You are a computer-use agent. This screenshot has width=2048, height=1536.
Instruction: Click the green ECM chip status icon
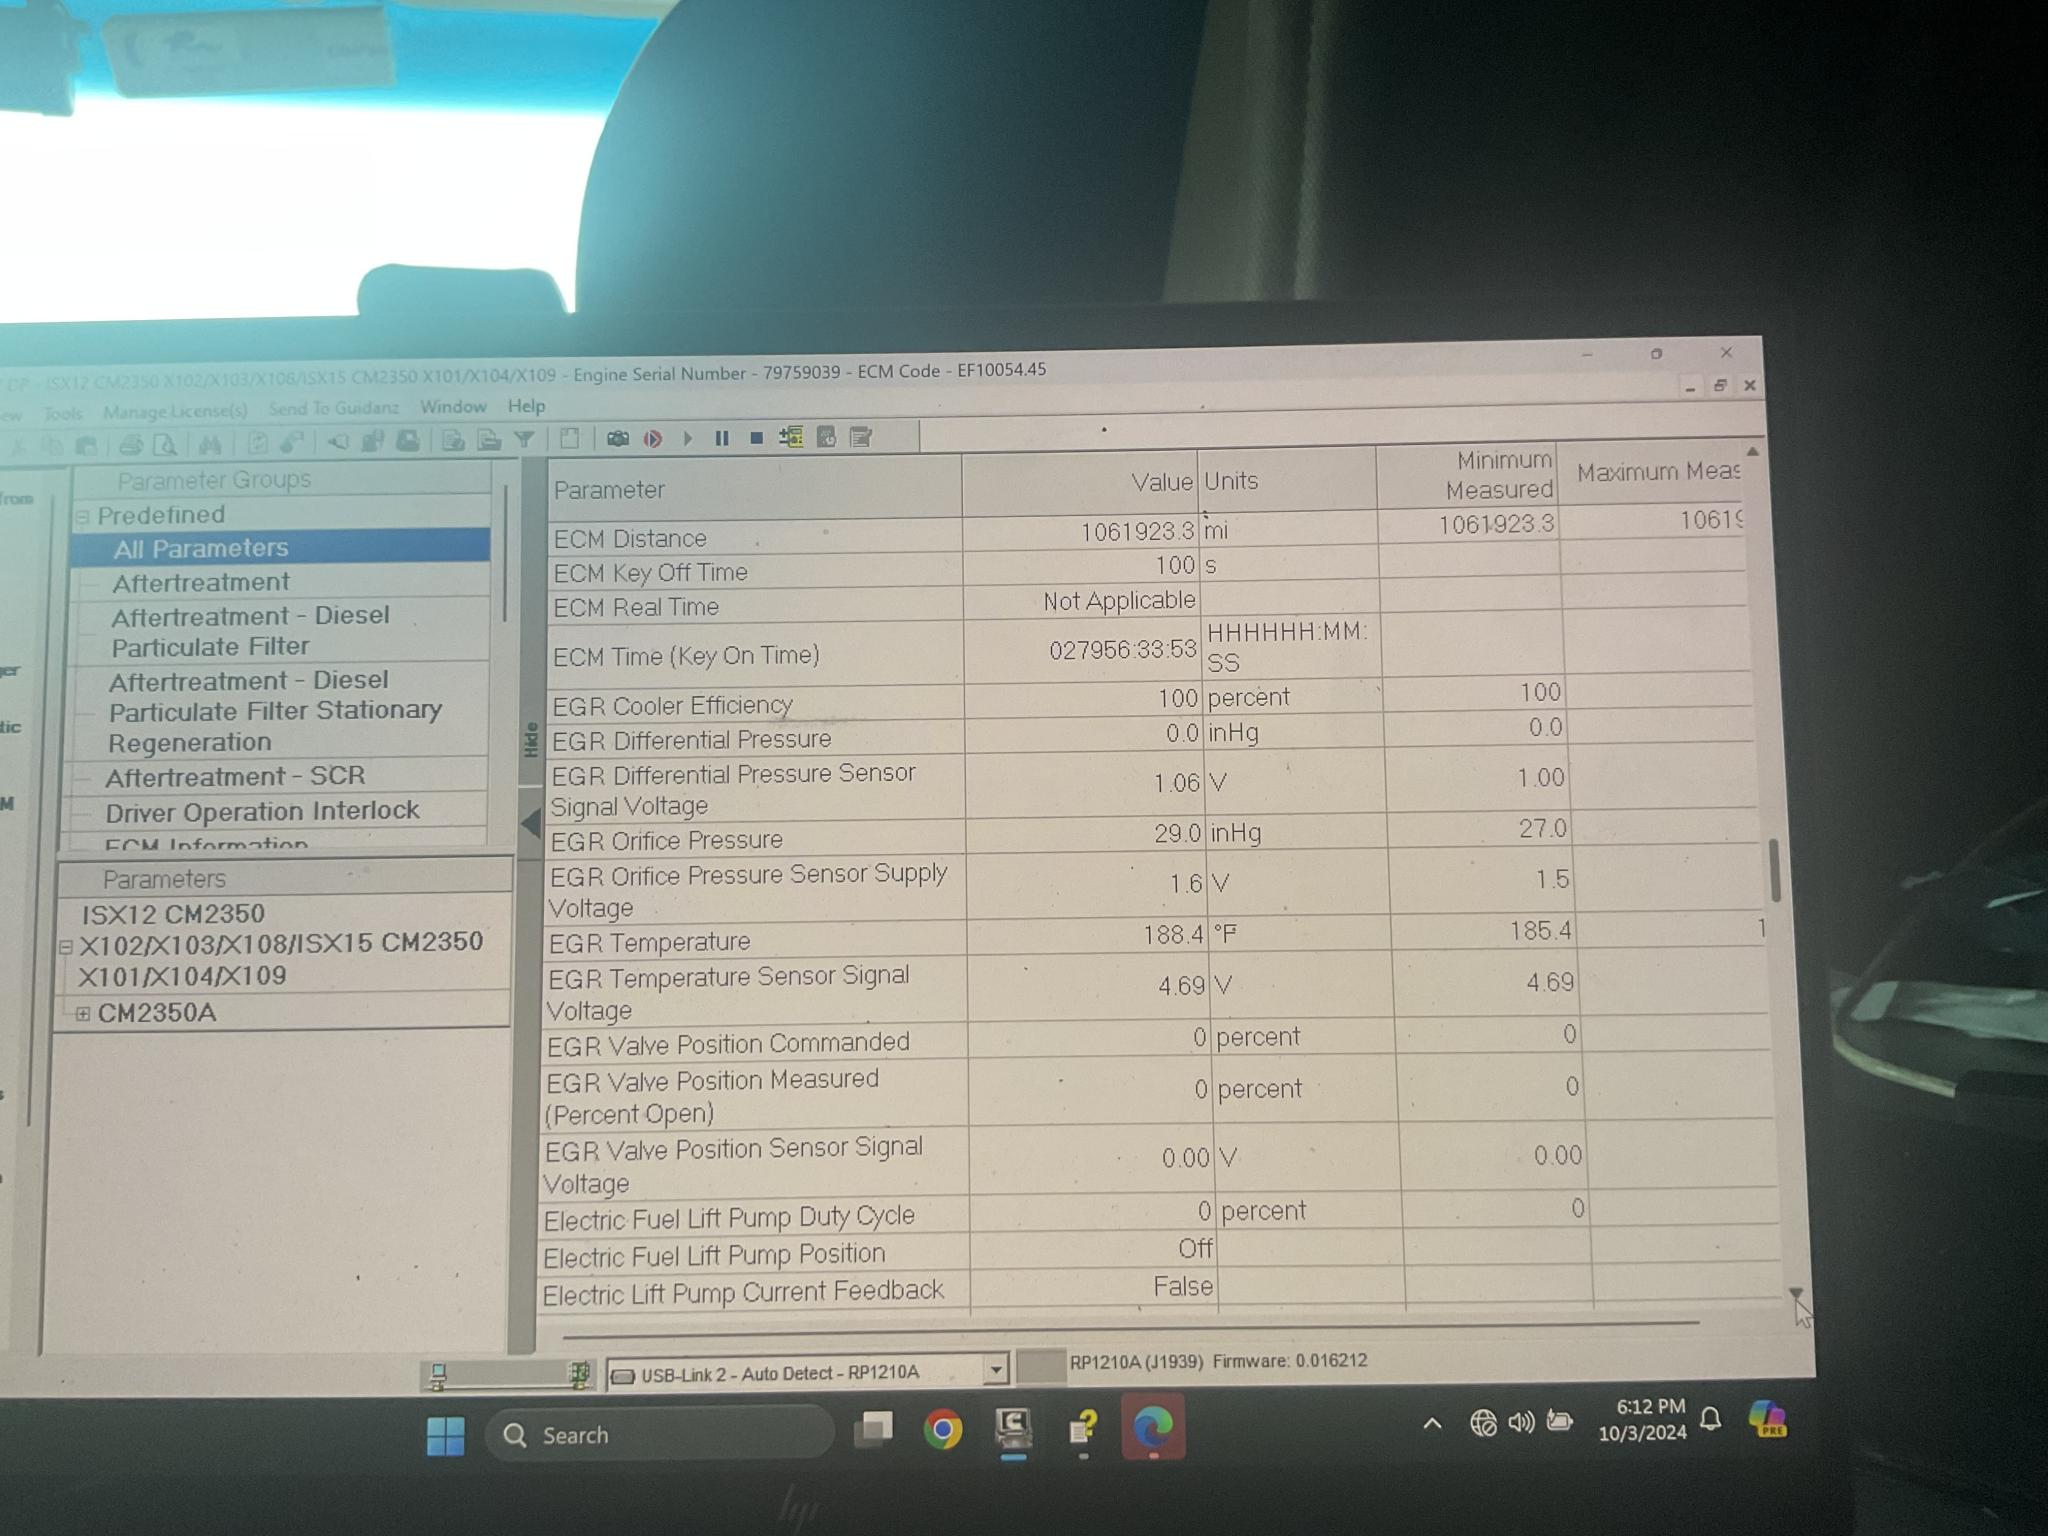pyautogui.click(x=579, y=1375)
